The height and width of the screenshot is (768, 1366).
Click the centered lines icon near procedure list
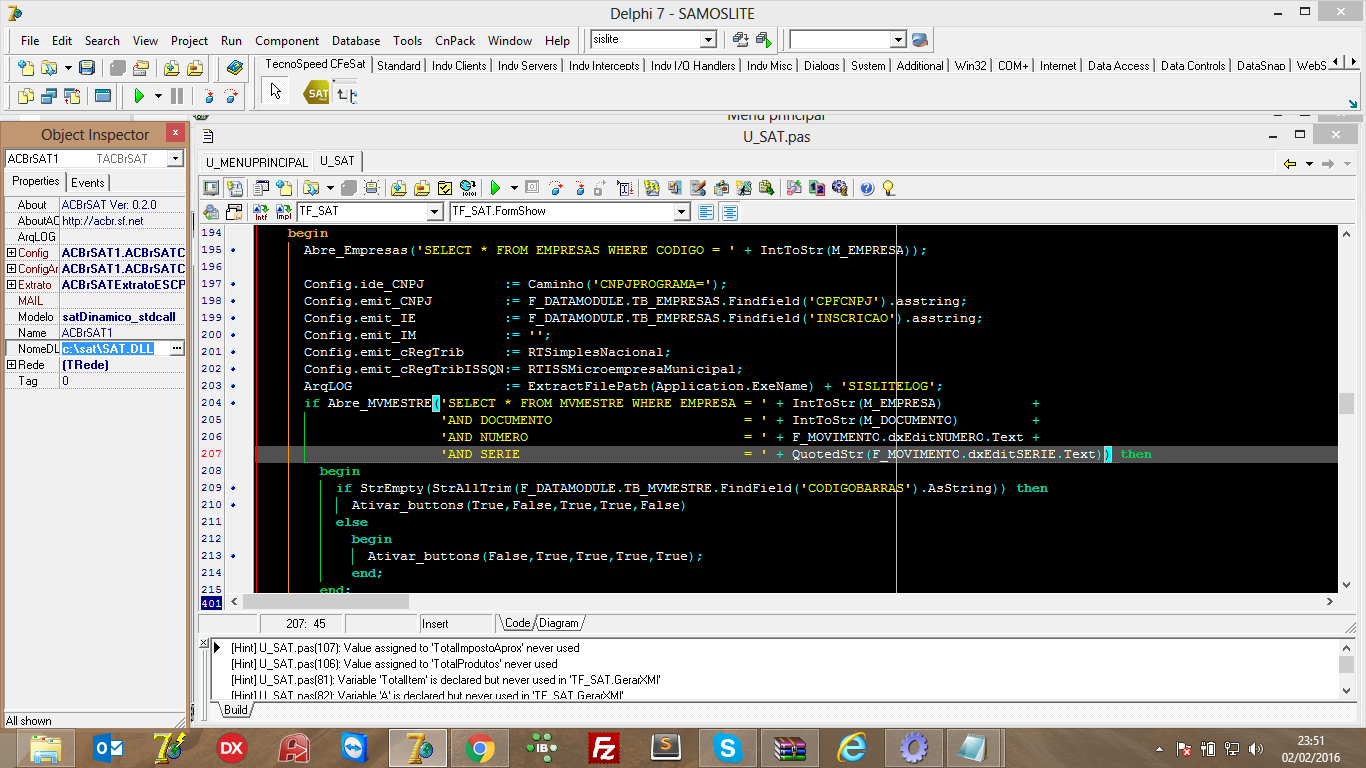(x=730, y=211)
